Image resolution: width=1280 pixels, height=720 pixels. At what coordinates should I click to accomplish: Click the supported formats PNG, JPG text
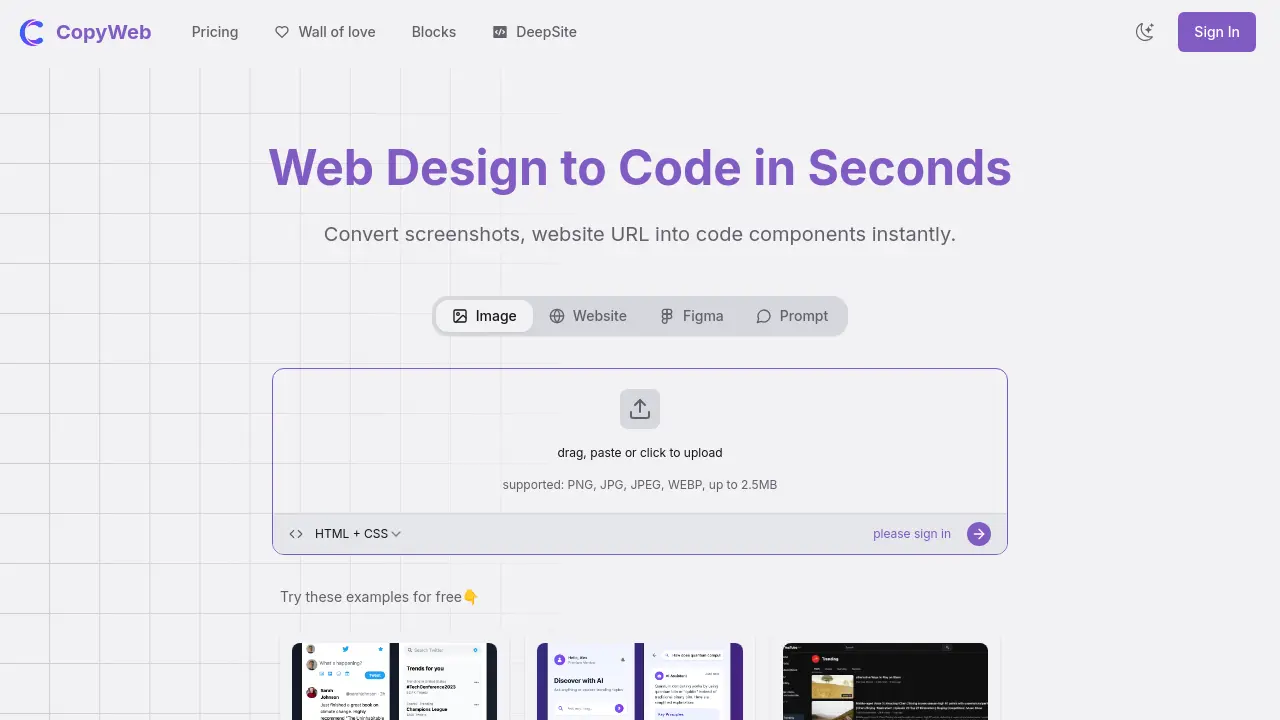click(x=640, y=485)
